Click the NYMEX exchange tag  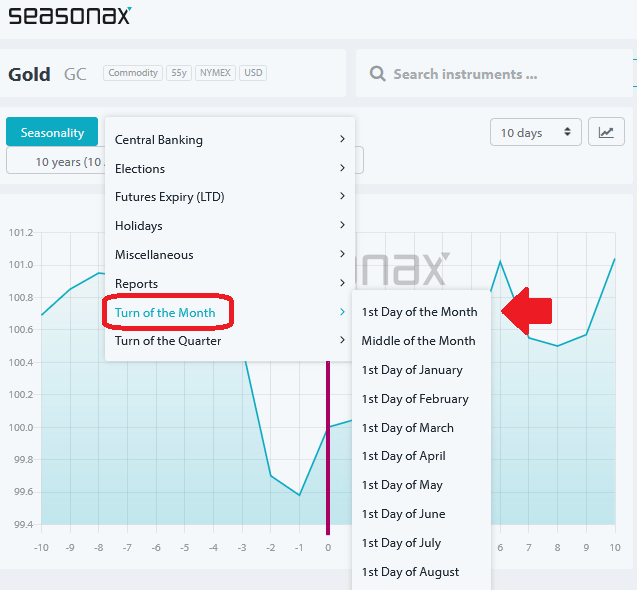click(x=216, y=73)
